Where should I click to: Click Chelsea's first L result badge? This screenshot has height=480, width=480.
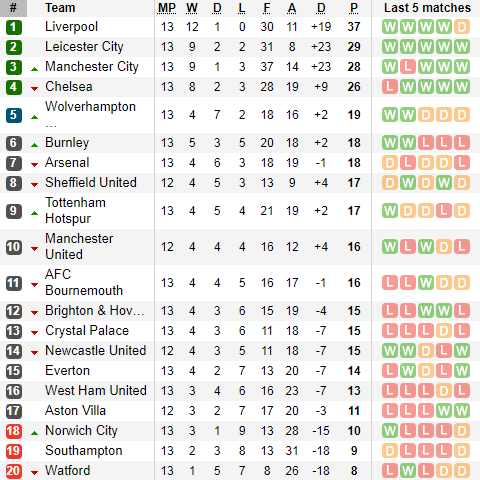390,87
